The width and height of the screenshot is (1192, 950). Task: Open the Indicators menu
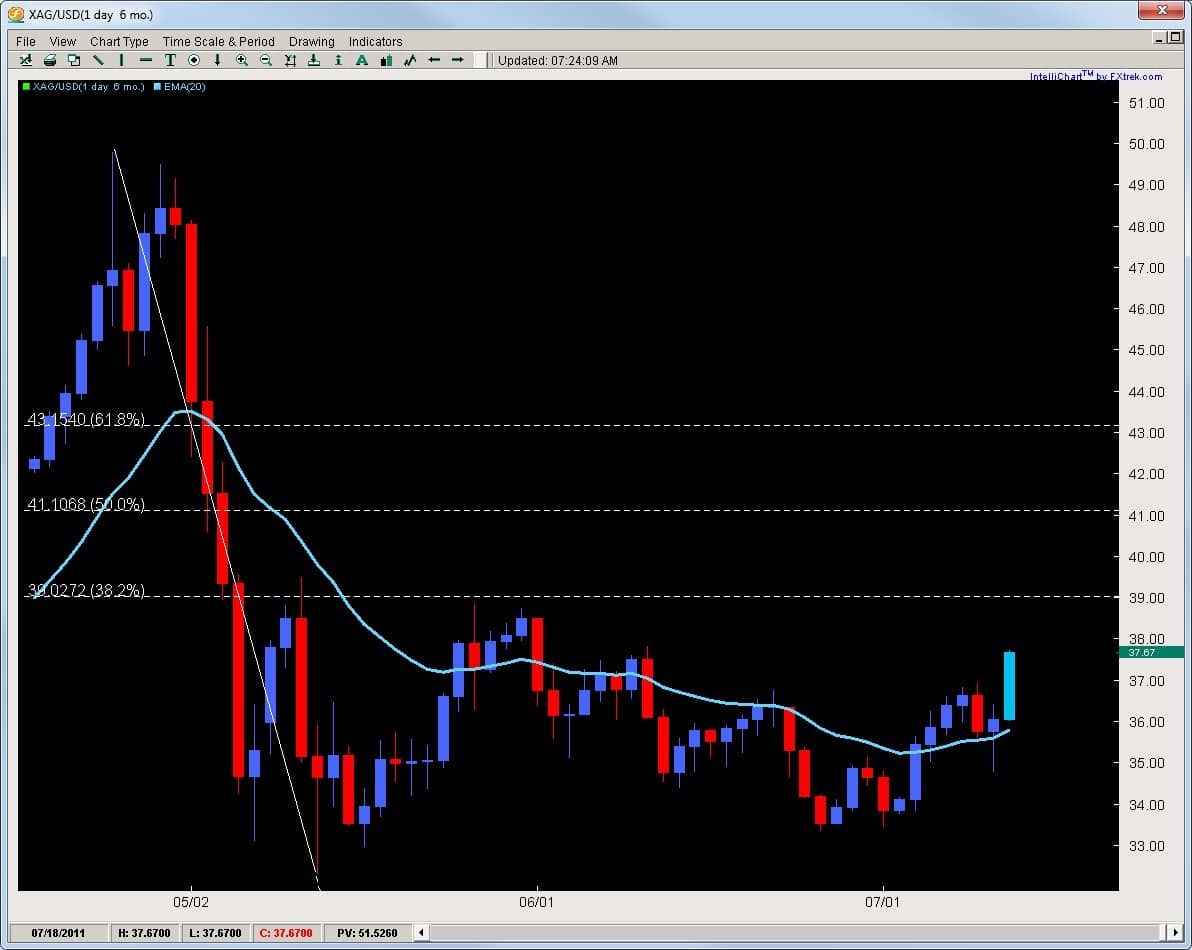pyautogui.click(x=376, y=41)
